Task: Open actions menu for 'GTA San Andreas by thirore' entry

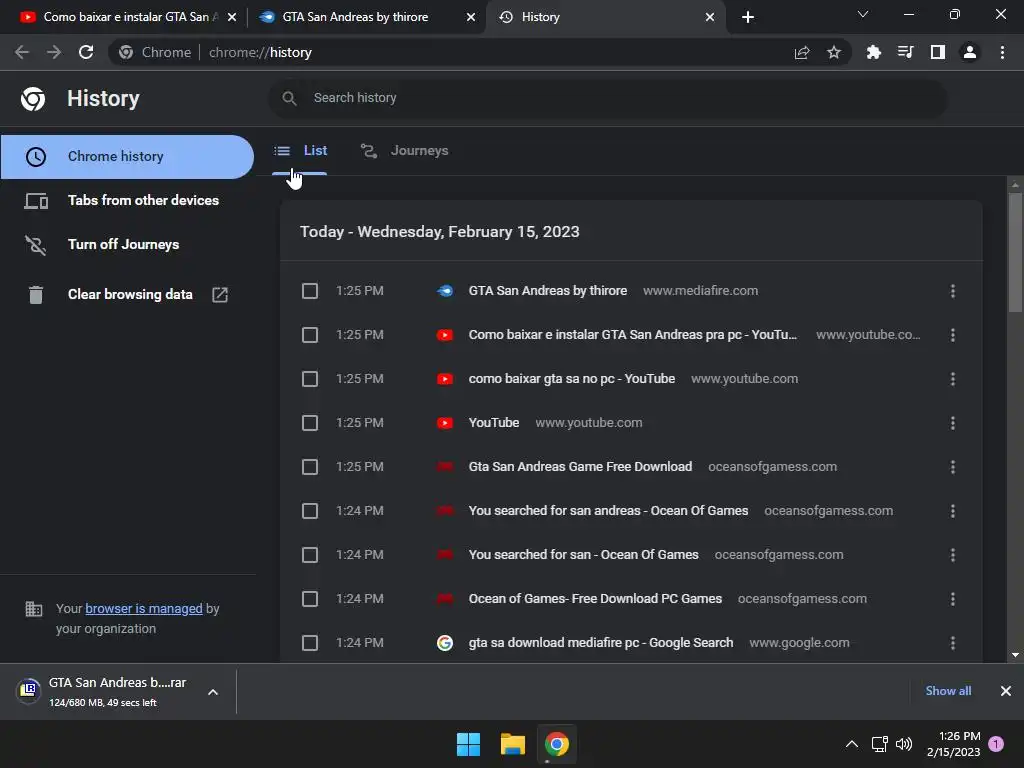Action: pyautogui.click(x=953, y=291)
